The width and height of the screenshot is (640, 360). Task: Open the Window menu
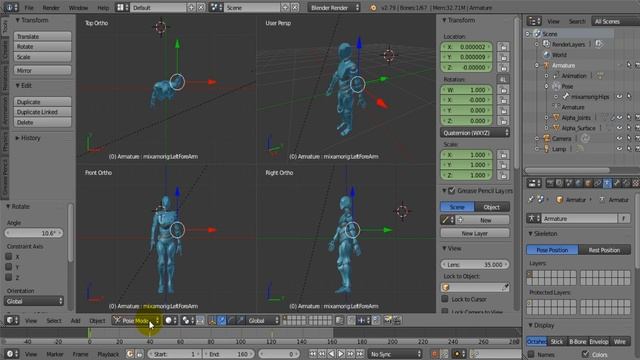tap(78, 7)
